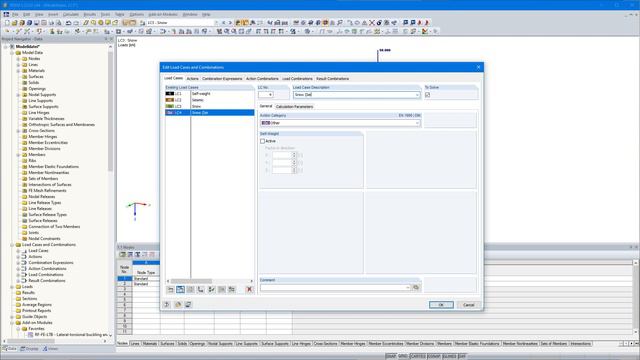Image resolution: width=640 pixels, height=360 pixels.
Task: Click the comment library icon beside Comment field
Action: (x=416, y=288)
